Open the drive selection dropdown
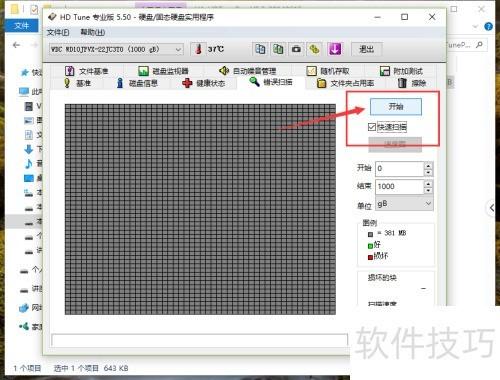This screenshot has height=380, width=500. click(x=116, y=49)
